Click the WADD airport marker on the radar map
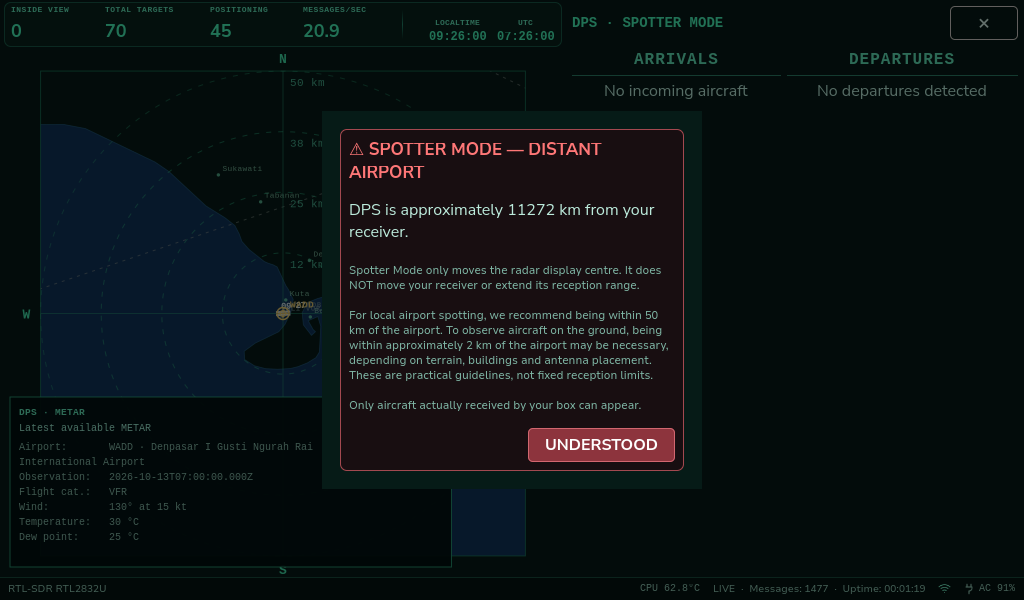 (283, 313)
